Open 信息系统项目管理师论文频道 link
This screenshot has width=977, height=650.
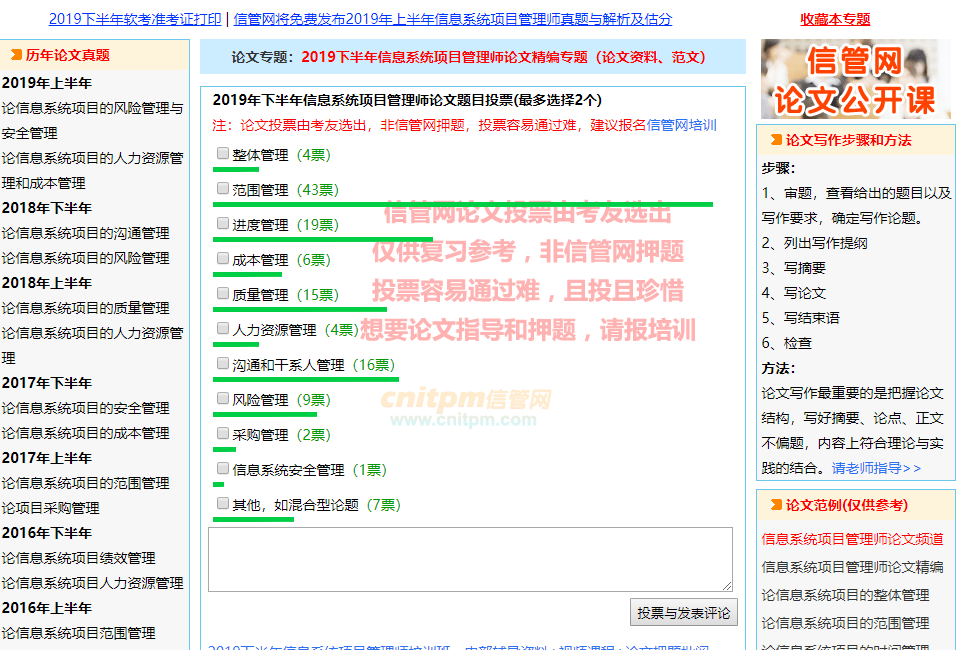pyautogui.click(x=852, y=539)
